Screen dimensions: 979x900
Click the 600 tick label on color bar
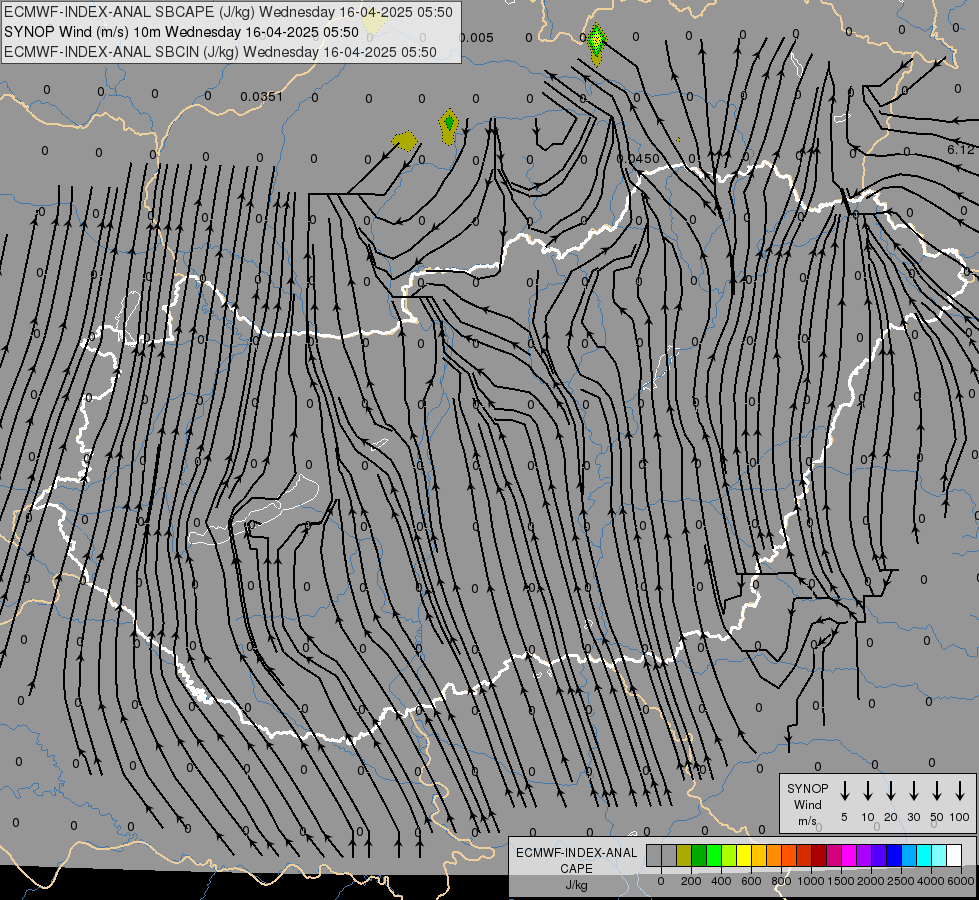click(x=751, y=881)
